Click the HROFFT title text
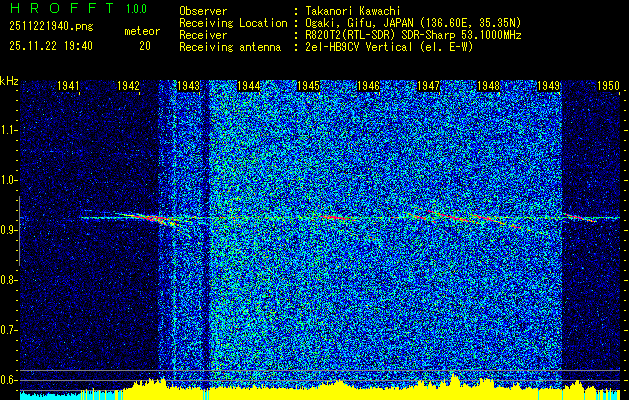Image resolution: width=629 pixels, height=400 pixels. pos(62,8)
